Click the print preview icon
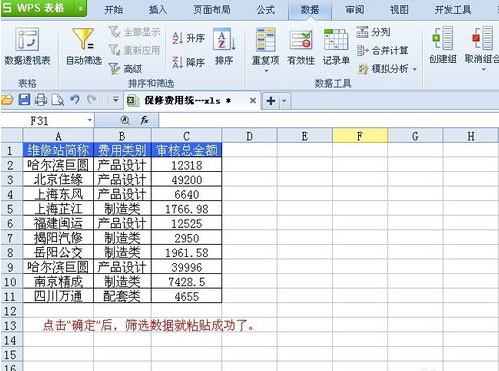The image size is (499, 371). point(58,100)
